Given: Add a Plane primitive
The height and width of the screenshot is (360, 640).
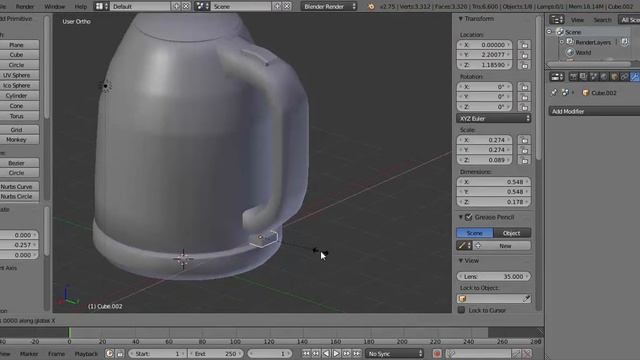Looking at the screenshot, I should [x=16, y=45].
